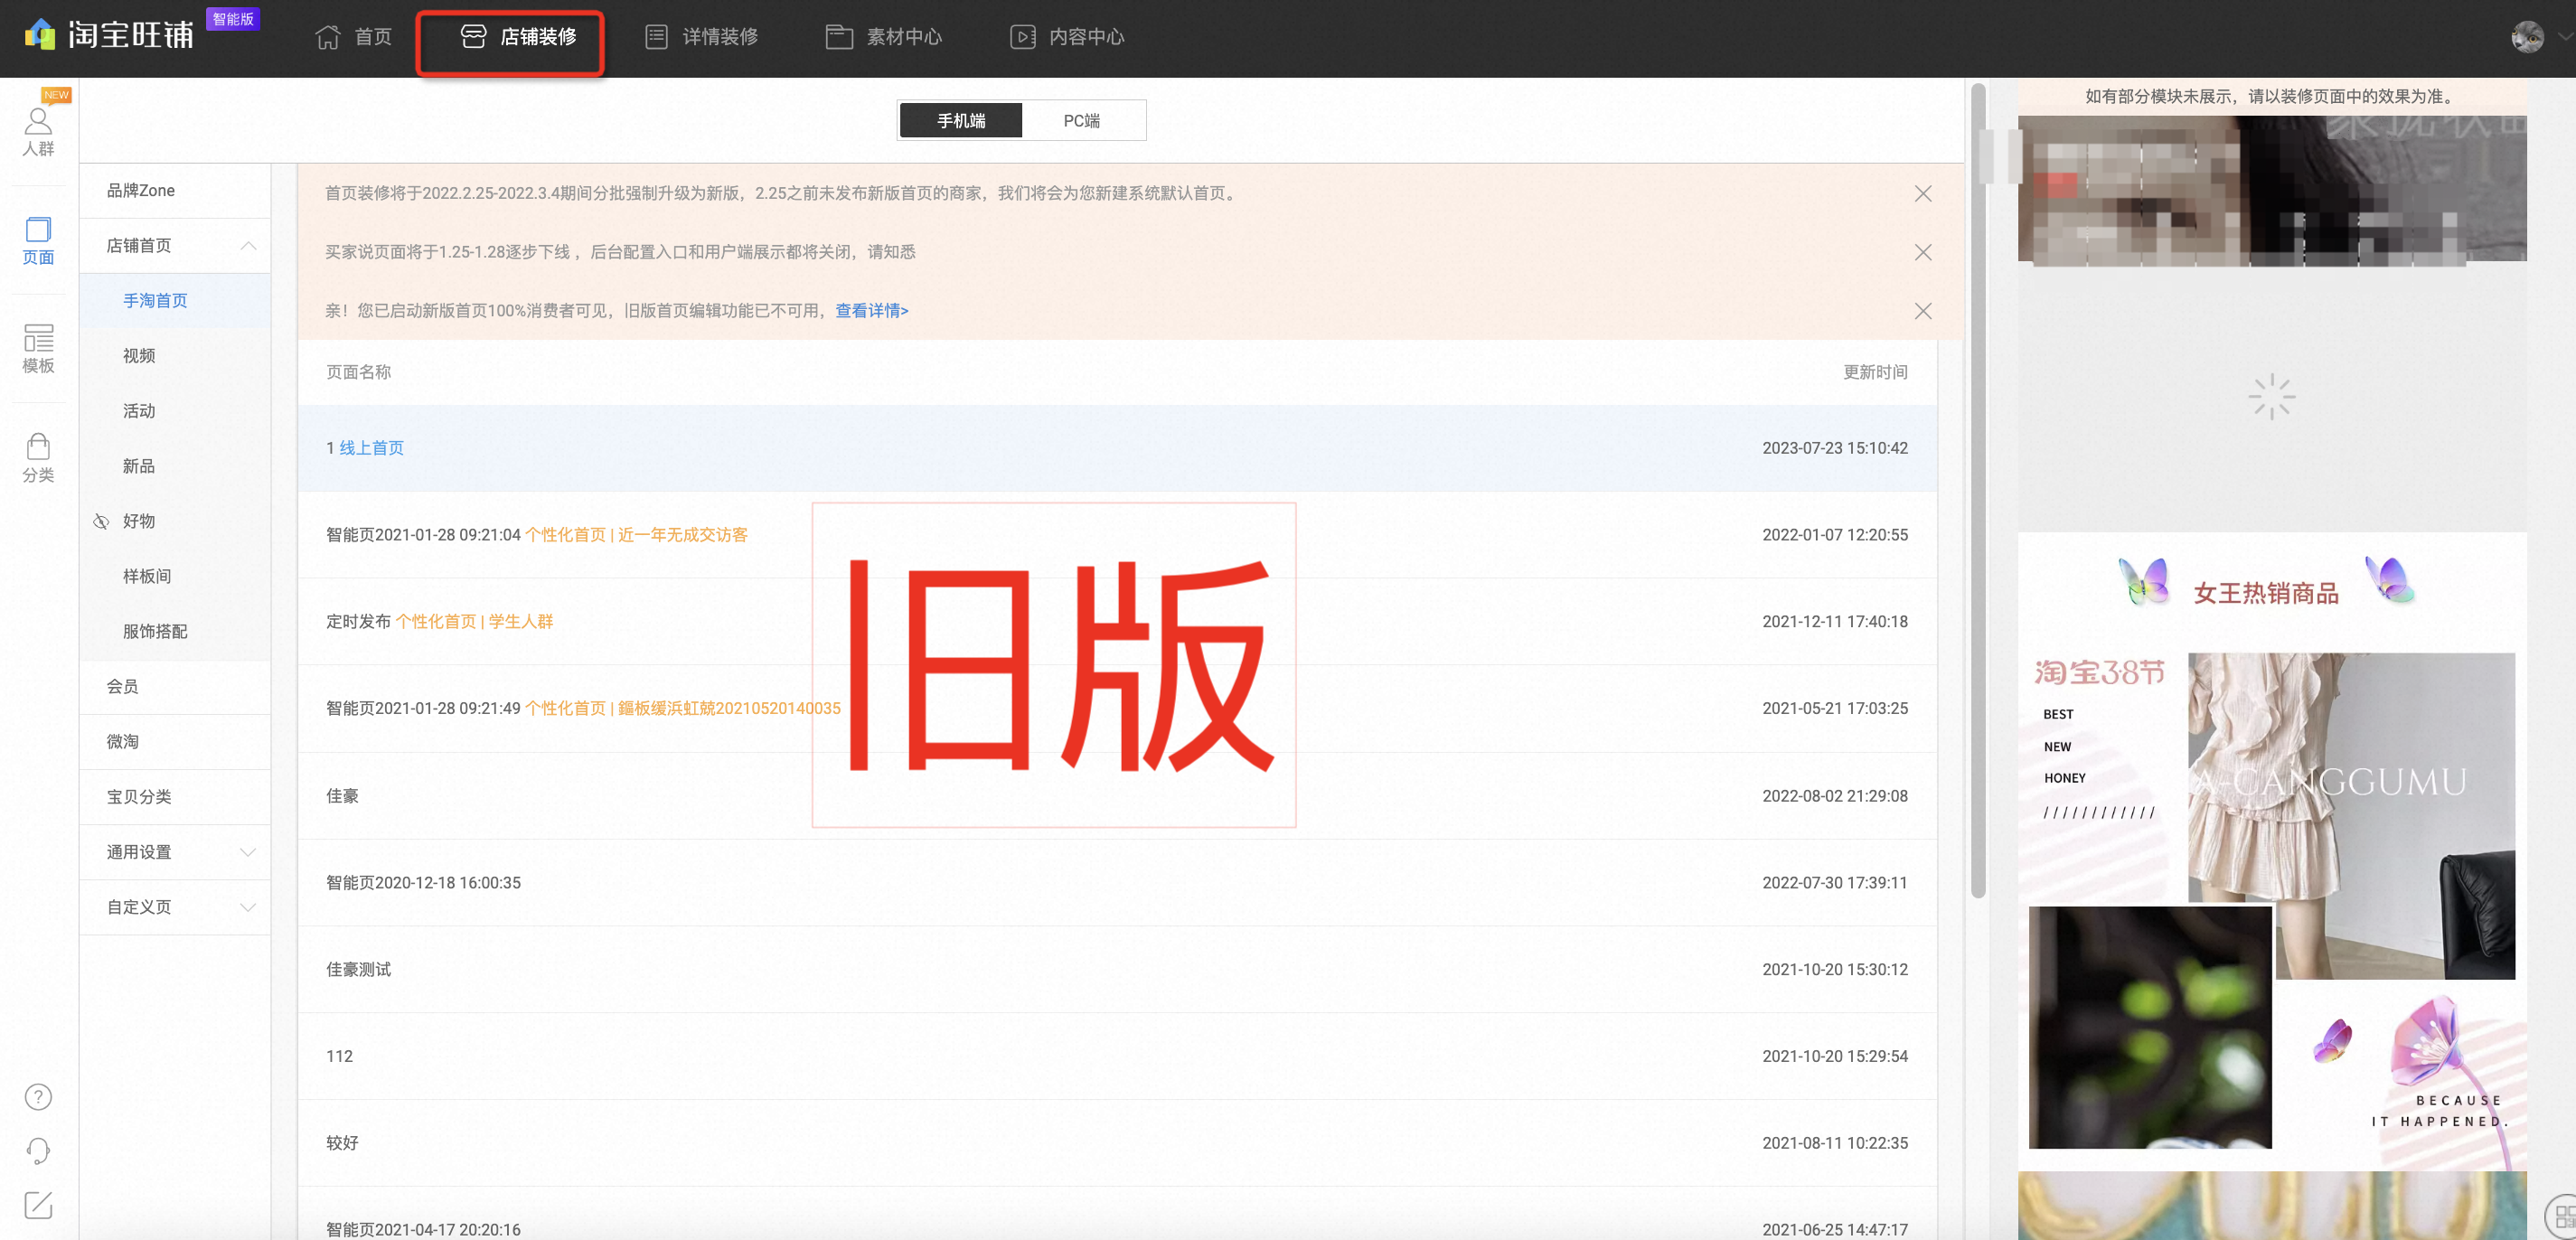Open the user avatar in top bar
Screen dimensions: 2576x1240
pos(2527,37)
